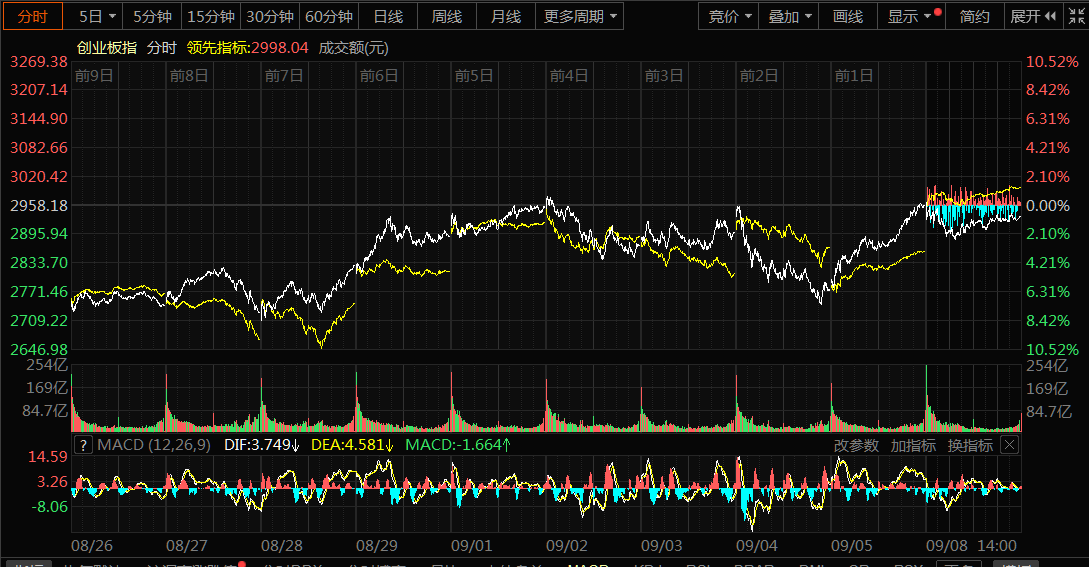Open the 日线 daily chart
Image resolution: width=1089 pixels, height=567 pixels.
click(x=388, y=16)
